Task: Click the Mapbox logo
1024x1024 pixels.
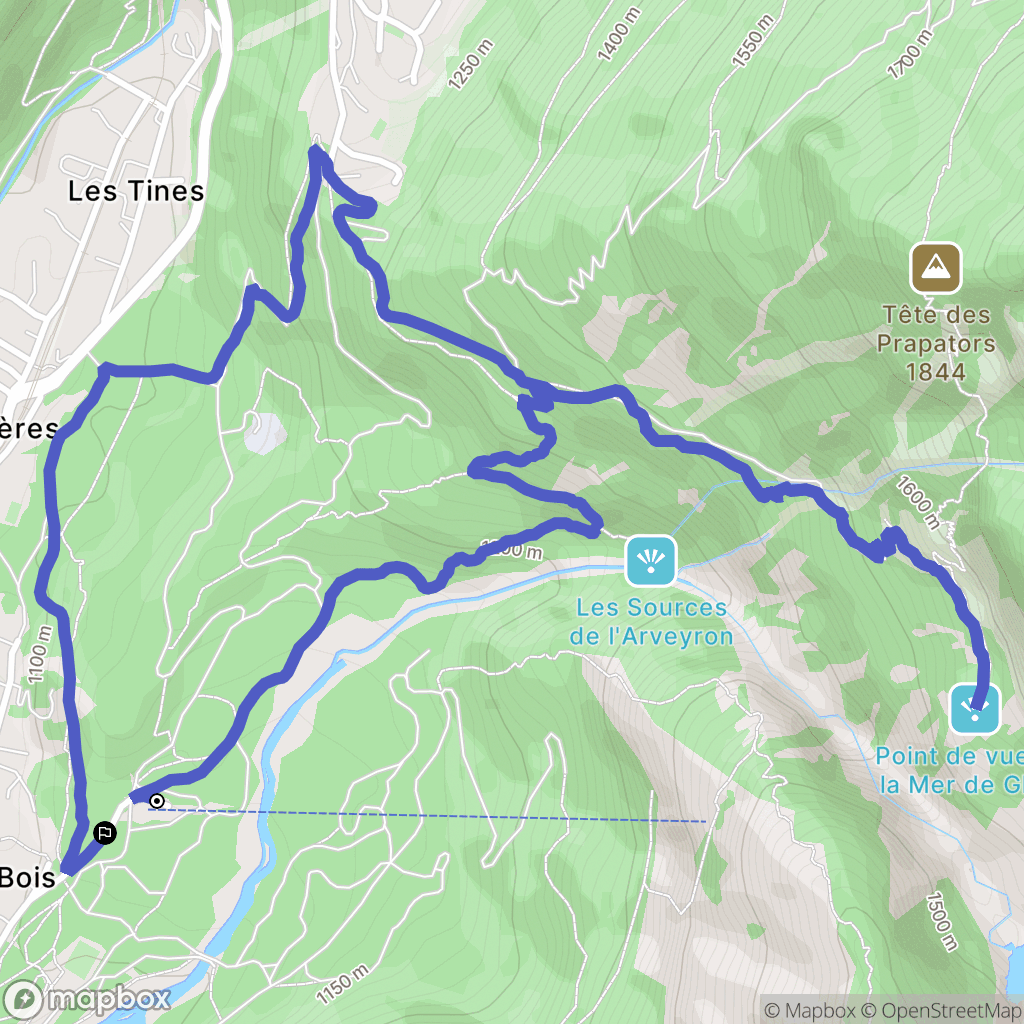Action: [87, 1000]
